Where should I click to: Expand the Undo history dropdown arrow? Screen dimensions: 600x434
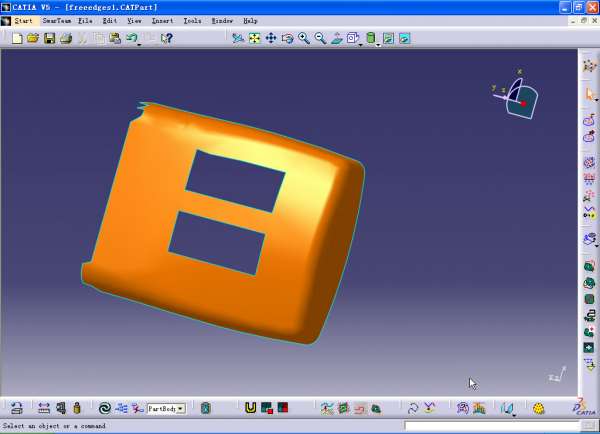coord(139,45)
